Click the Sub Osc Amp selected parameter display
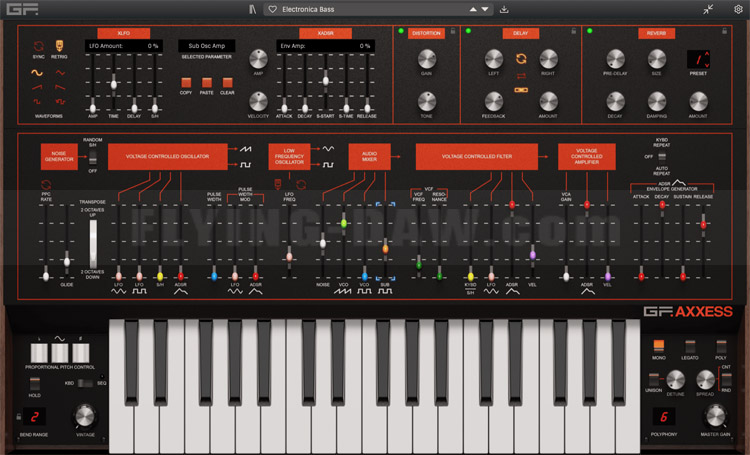Viewport: 750px width, 455px height. click(x=207, y=46)
